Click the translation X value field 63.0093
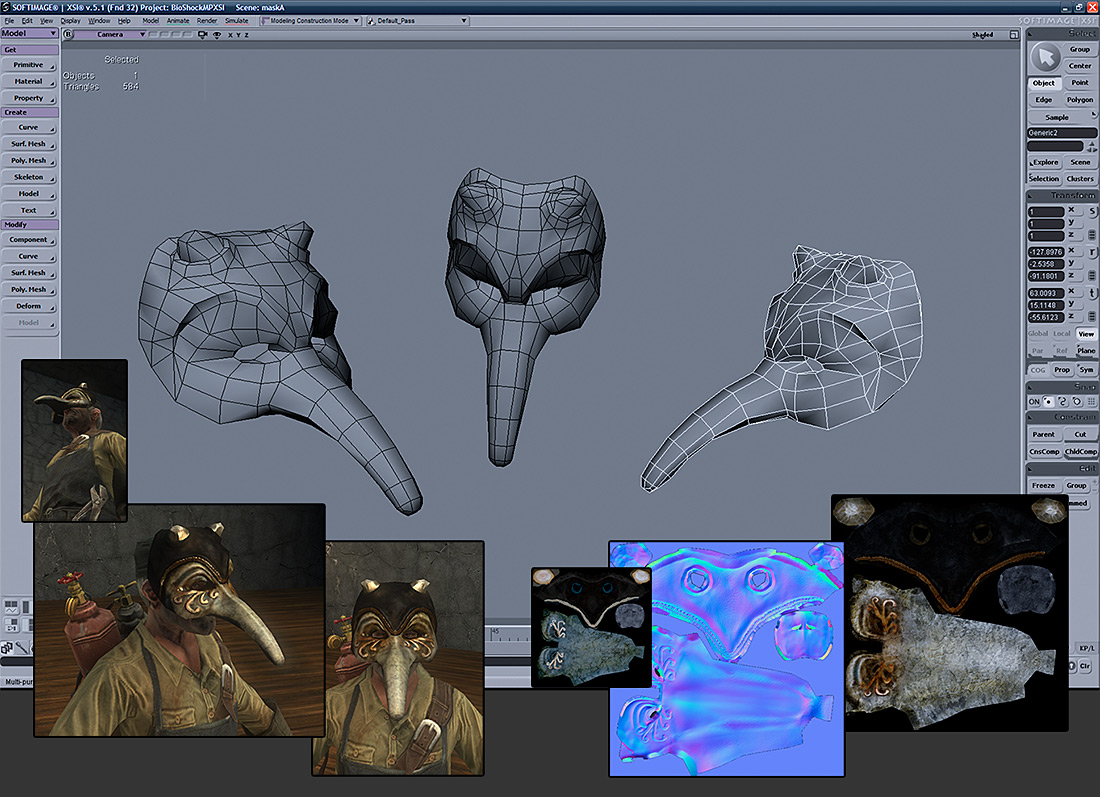Image resolution: width=1100 pixels, height=797 pixels. (1046, 293)
